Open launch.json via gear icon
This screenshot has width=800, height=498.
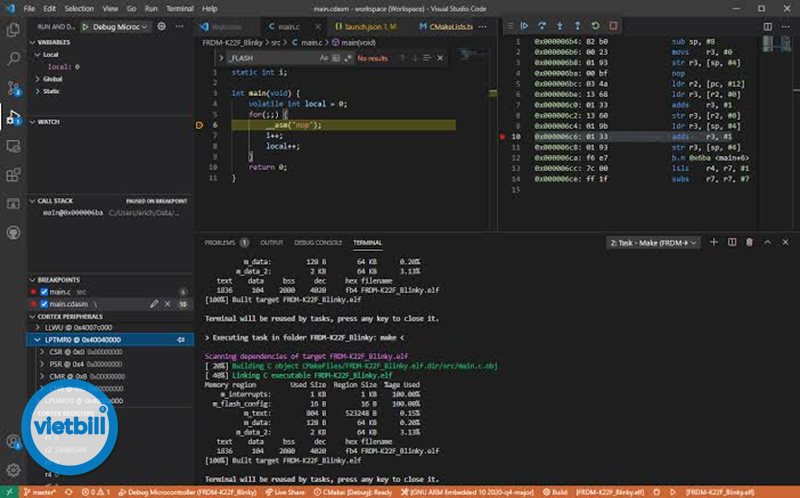pyautogui.click(x=162, y=27)
